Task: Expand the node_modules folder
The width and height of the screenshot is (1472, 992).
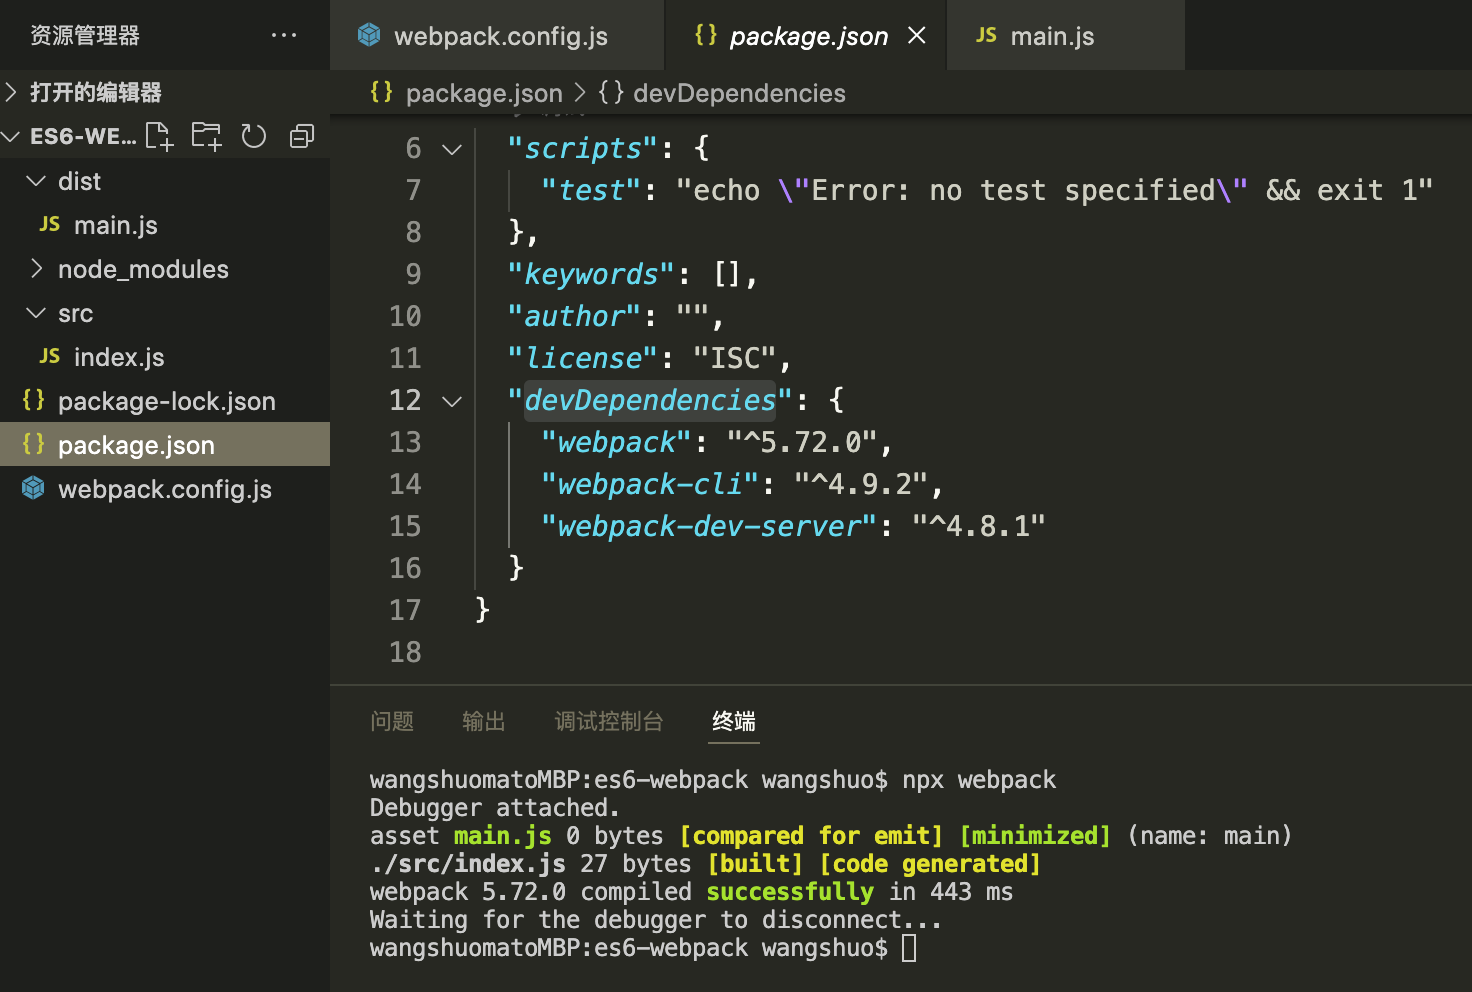Action: click(36, 269)
